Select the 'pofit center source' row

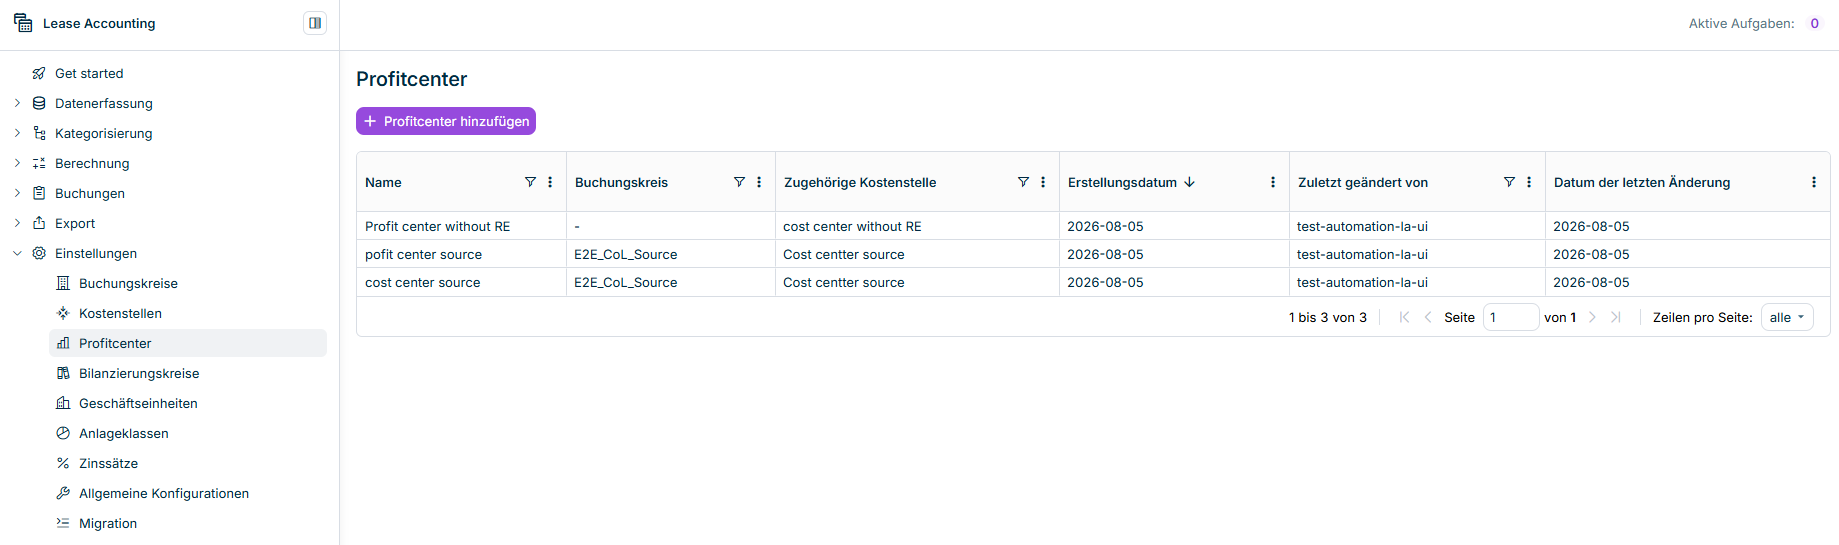[1093, 254]
